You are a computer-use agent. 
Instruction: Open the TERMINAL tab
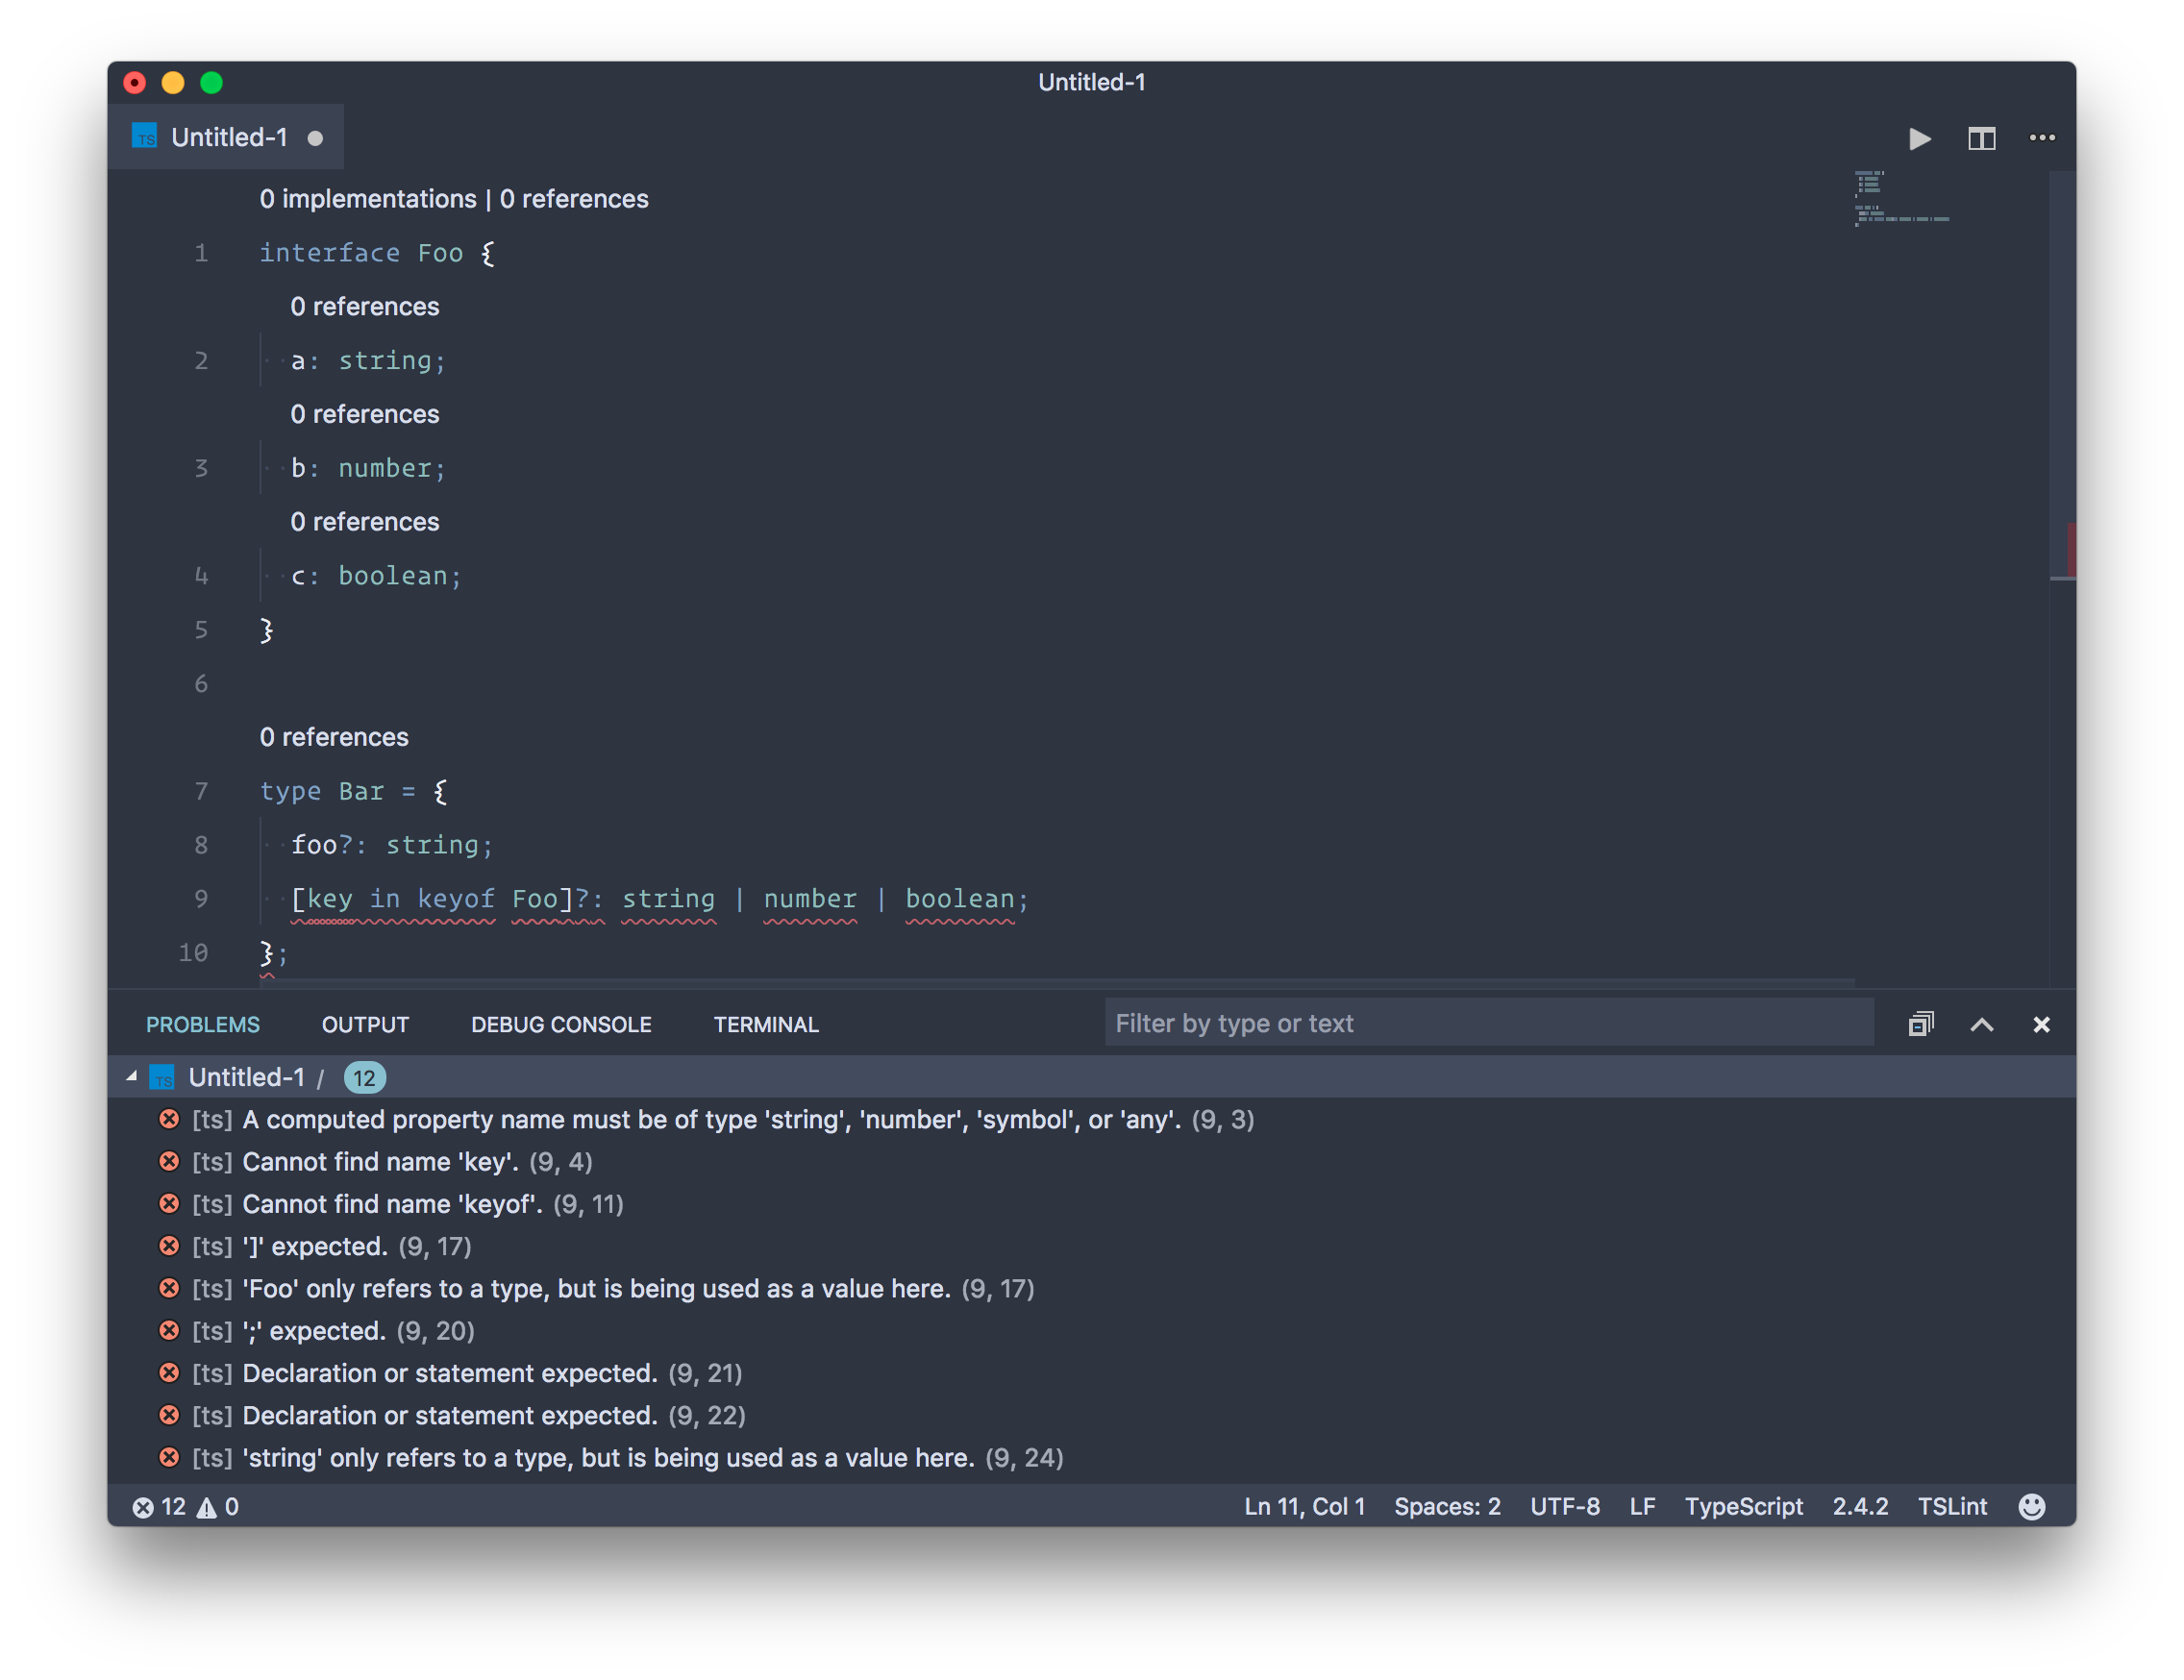765,1024
